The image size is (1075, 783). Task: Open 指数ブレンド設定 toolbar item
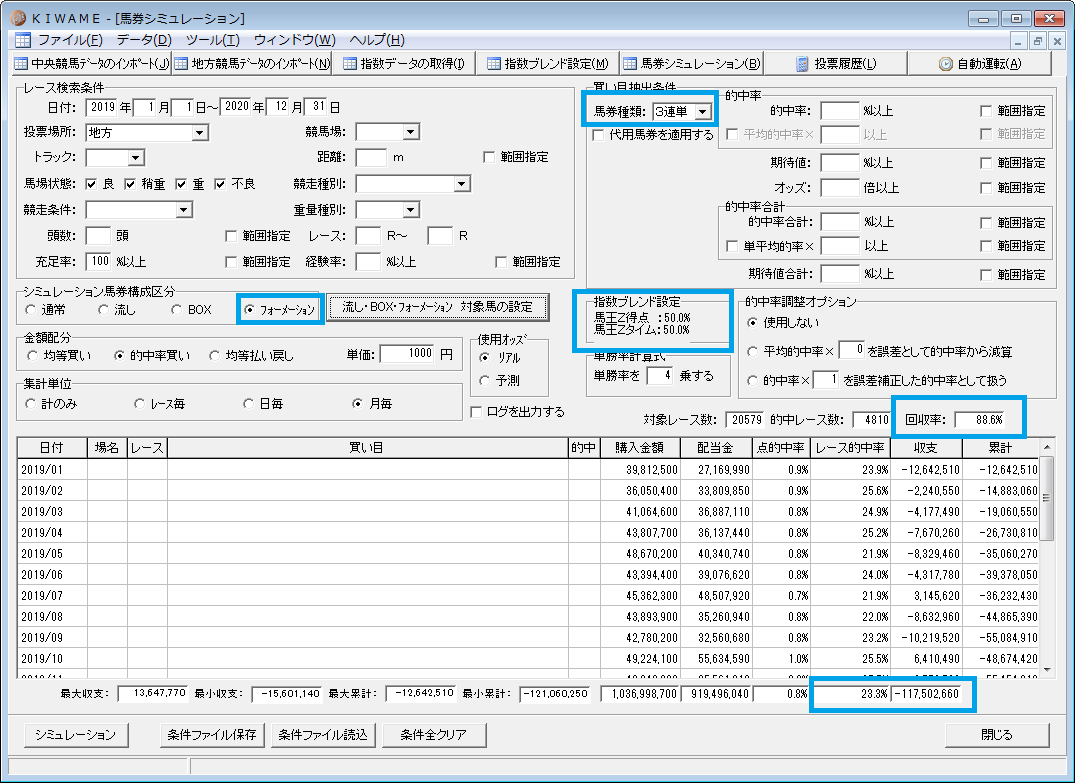click(548, 64)
